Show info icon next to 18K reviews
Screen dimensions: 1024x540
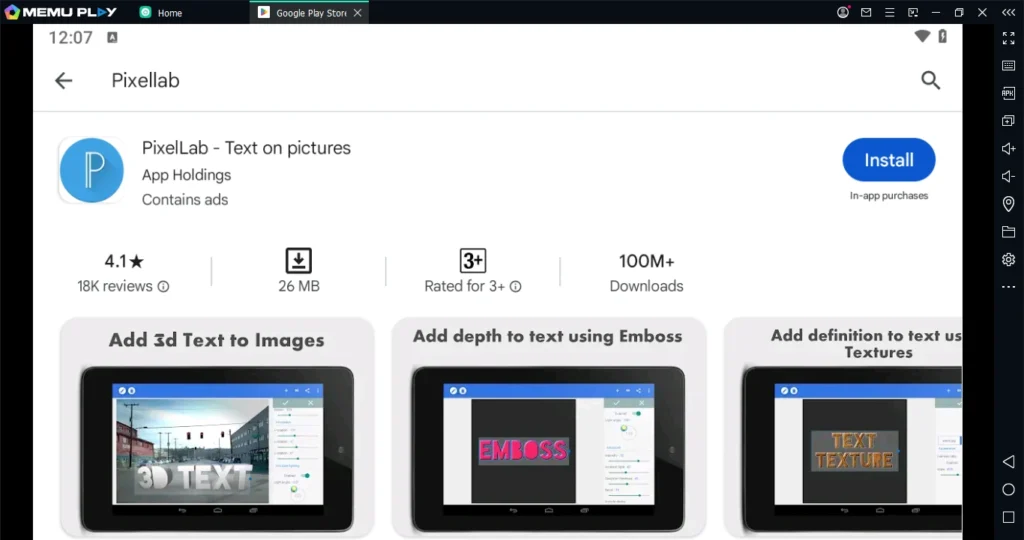click(163, 287)
